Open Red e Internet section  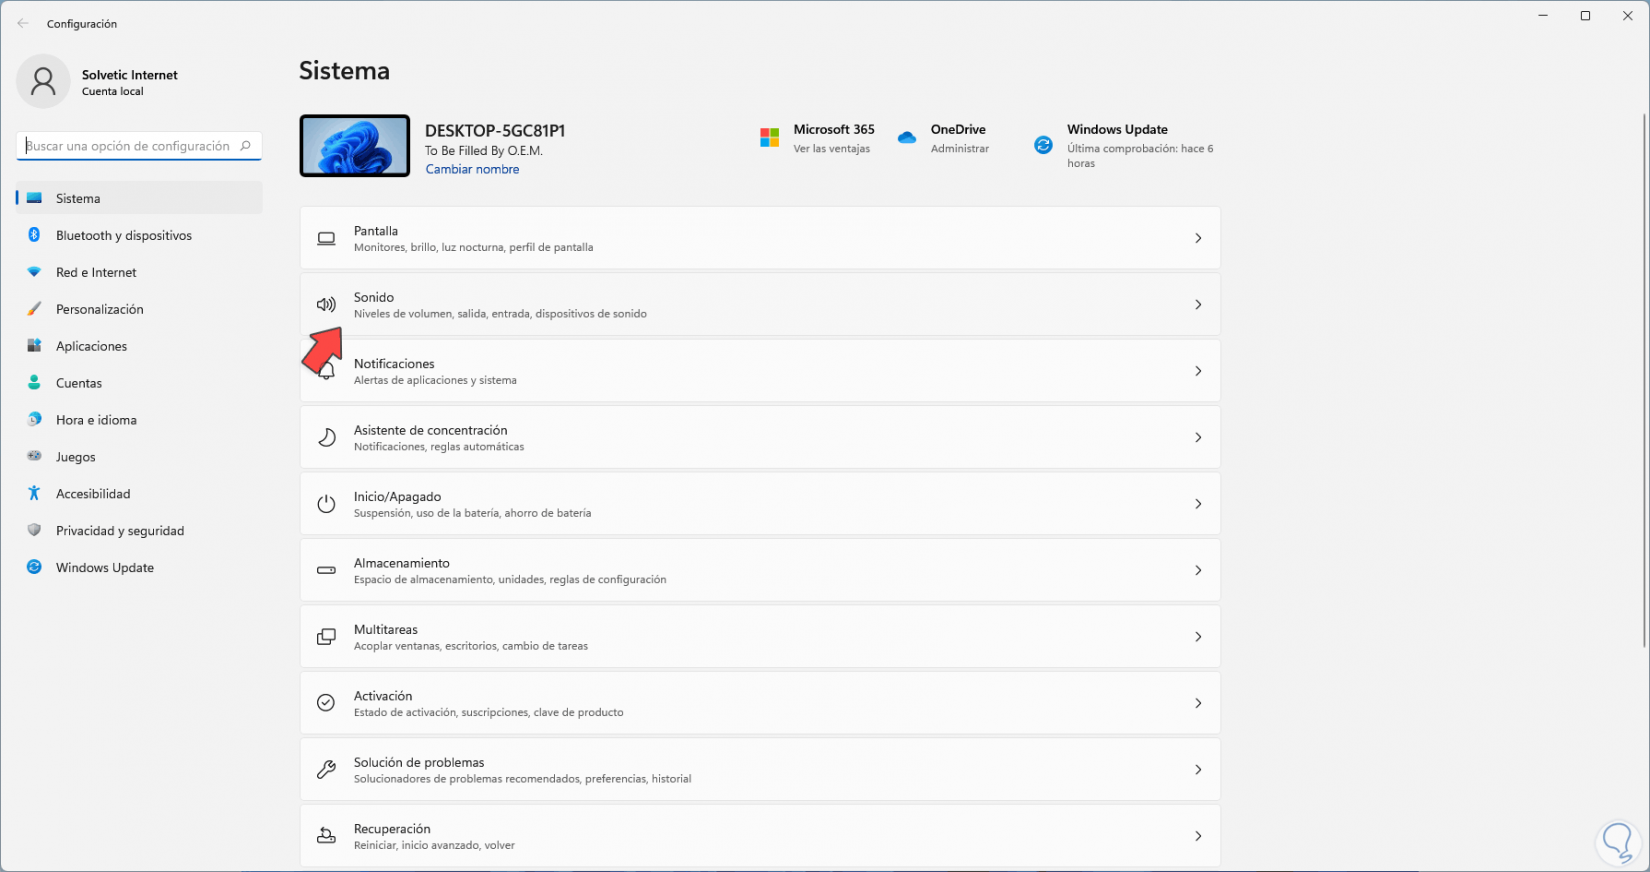pos(139,272)
